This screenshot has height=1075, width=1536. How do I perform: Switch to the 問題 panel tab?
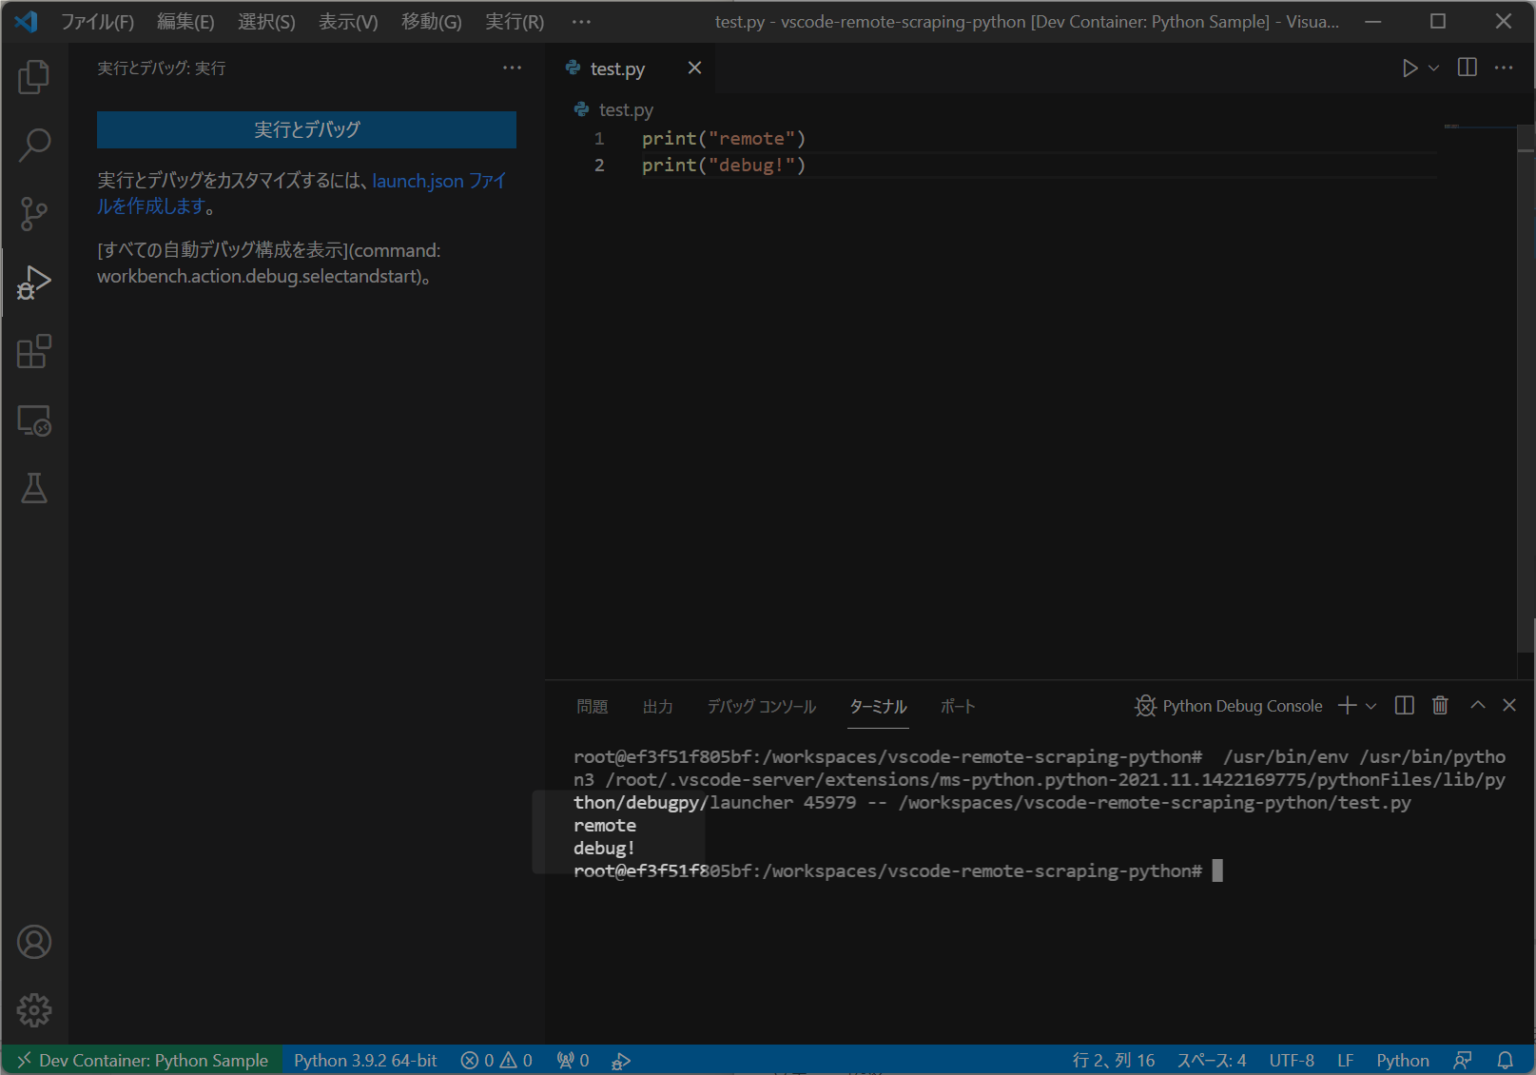click(592, 706)
